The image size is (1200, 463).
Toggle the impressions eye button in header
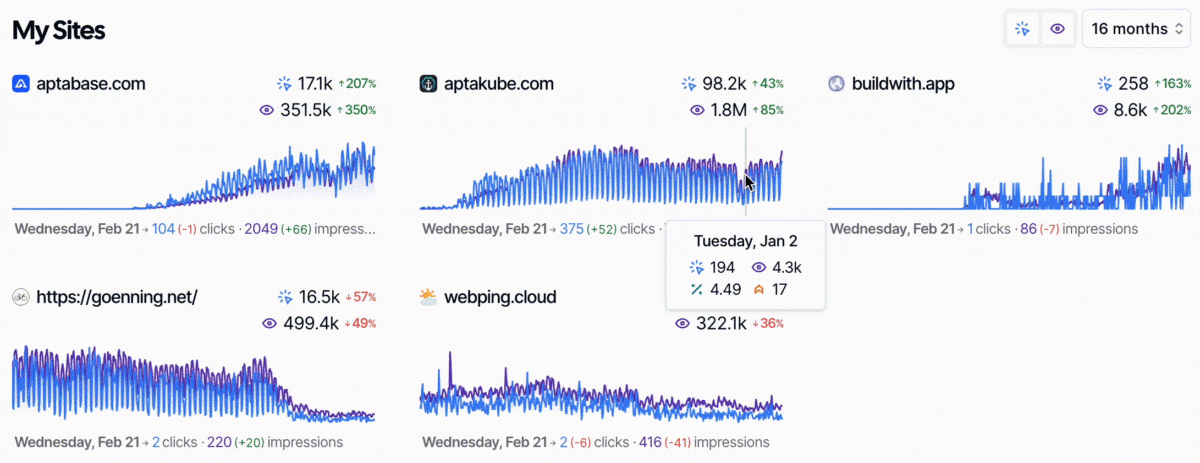pos(1057,29)
